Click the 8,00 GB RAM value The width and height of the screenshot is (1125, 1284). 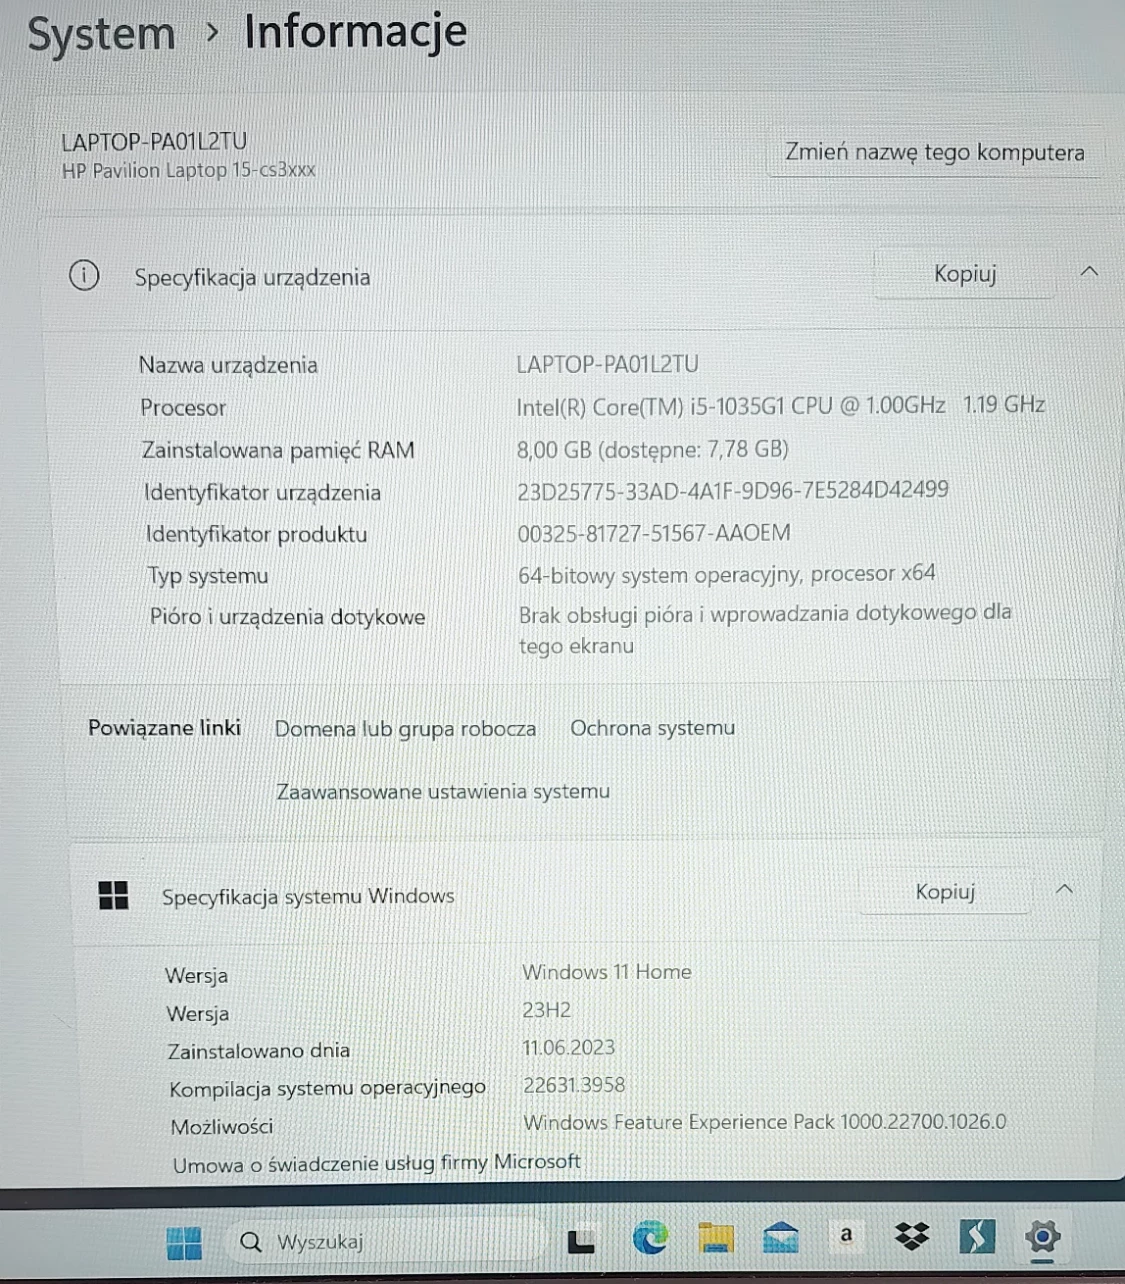pos(652,450)
